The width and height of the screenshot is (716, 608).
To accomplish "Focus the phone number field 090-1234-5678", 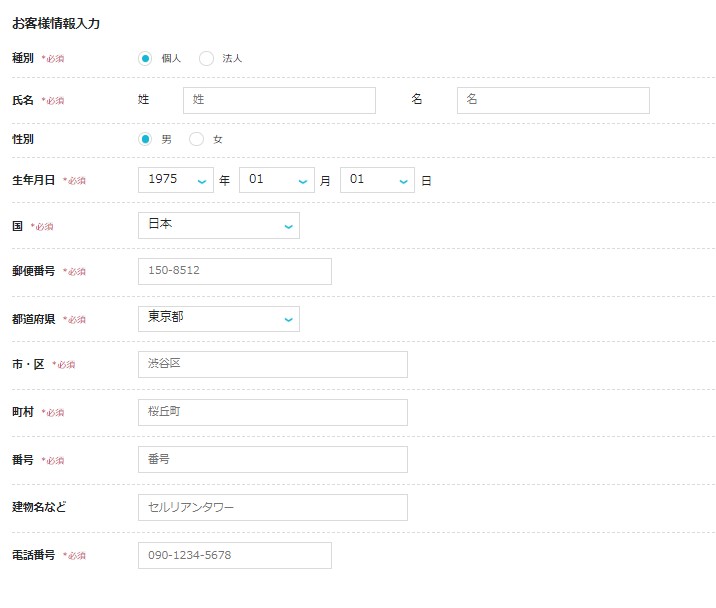I will [235, 555].
